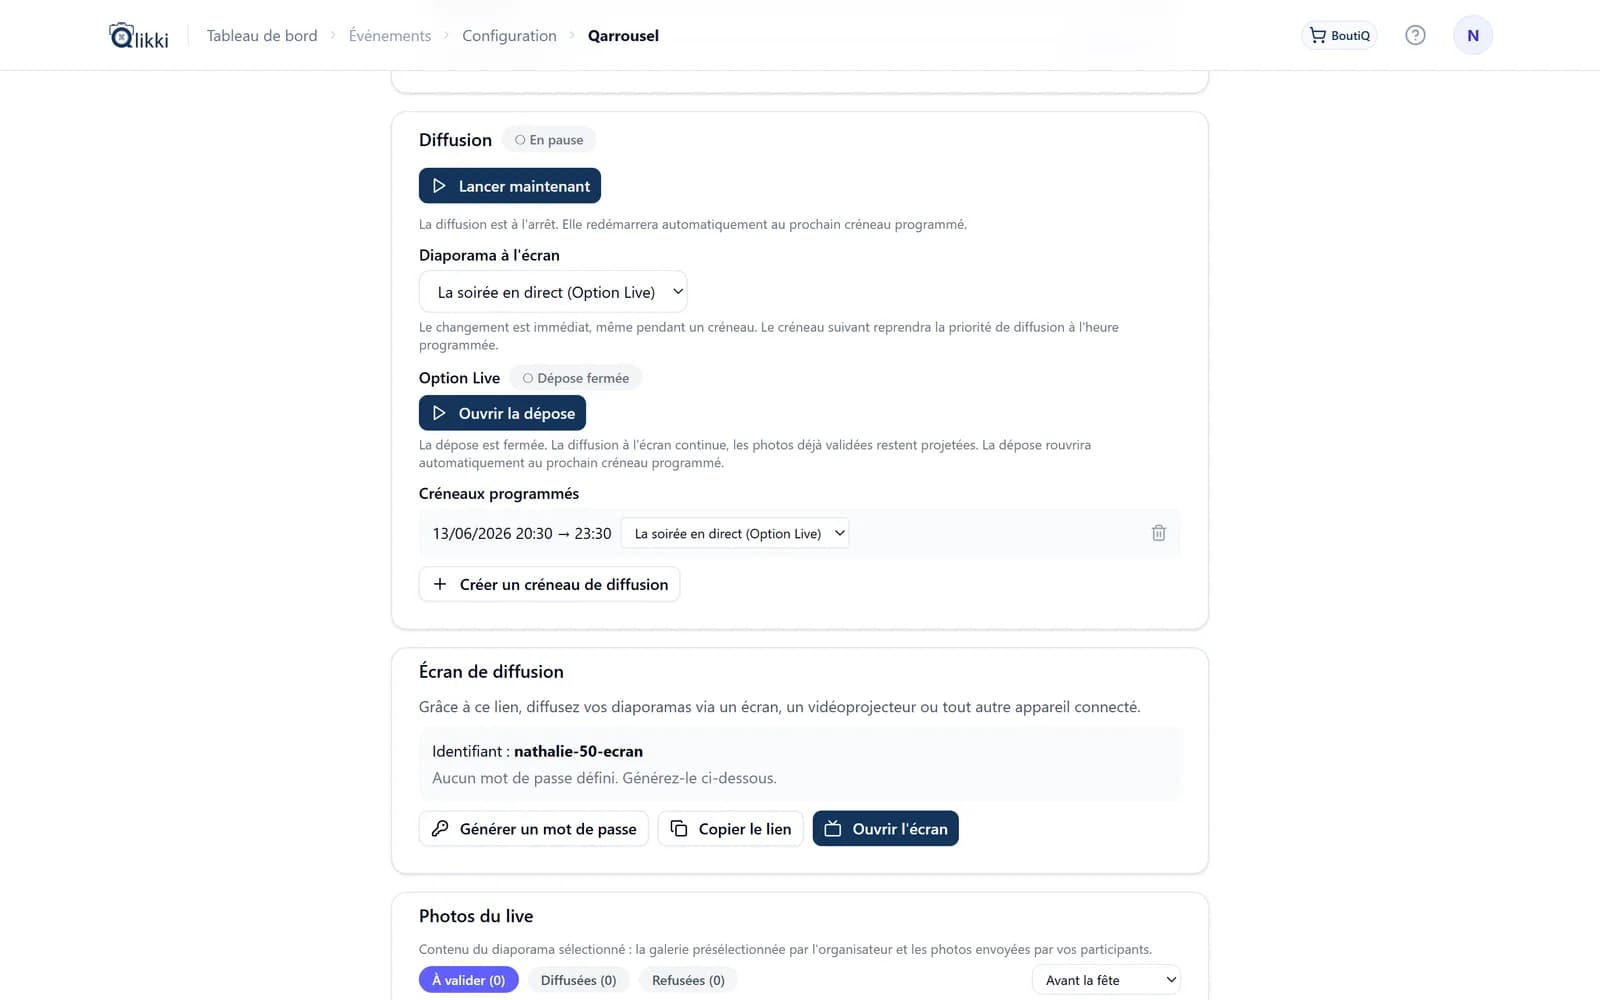
Task: Go to Tableau de bord breadcrumb
Action: [x=262, y=36]
